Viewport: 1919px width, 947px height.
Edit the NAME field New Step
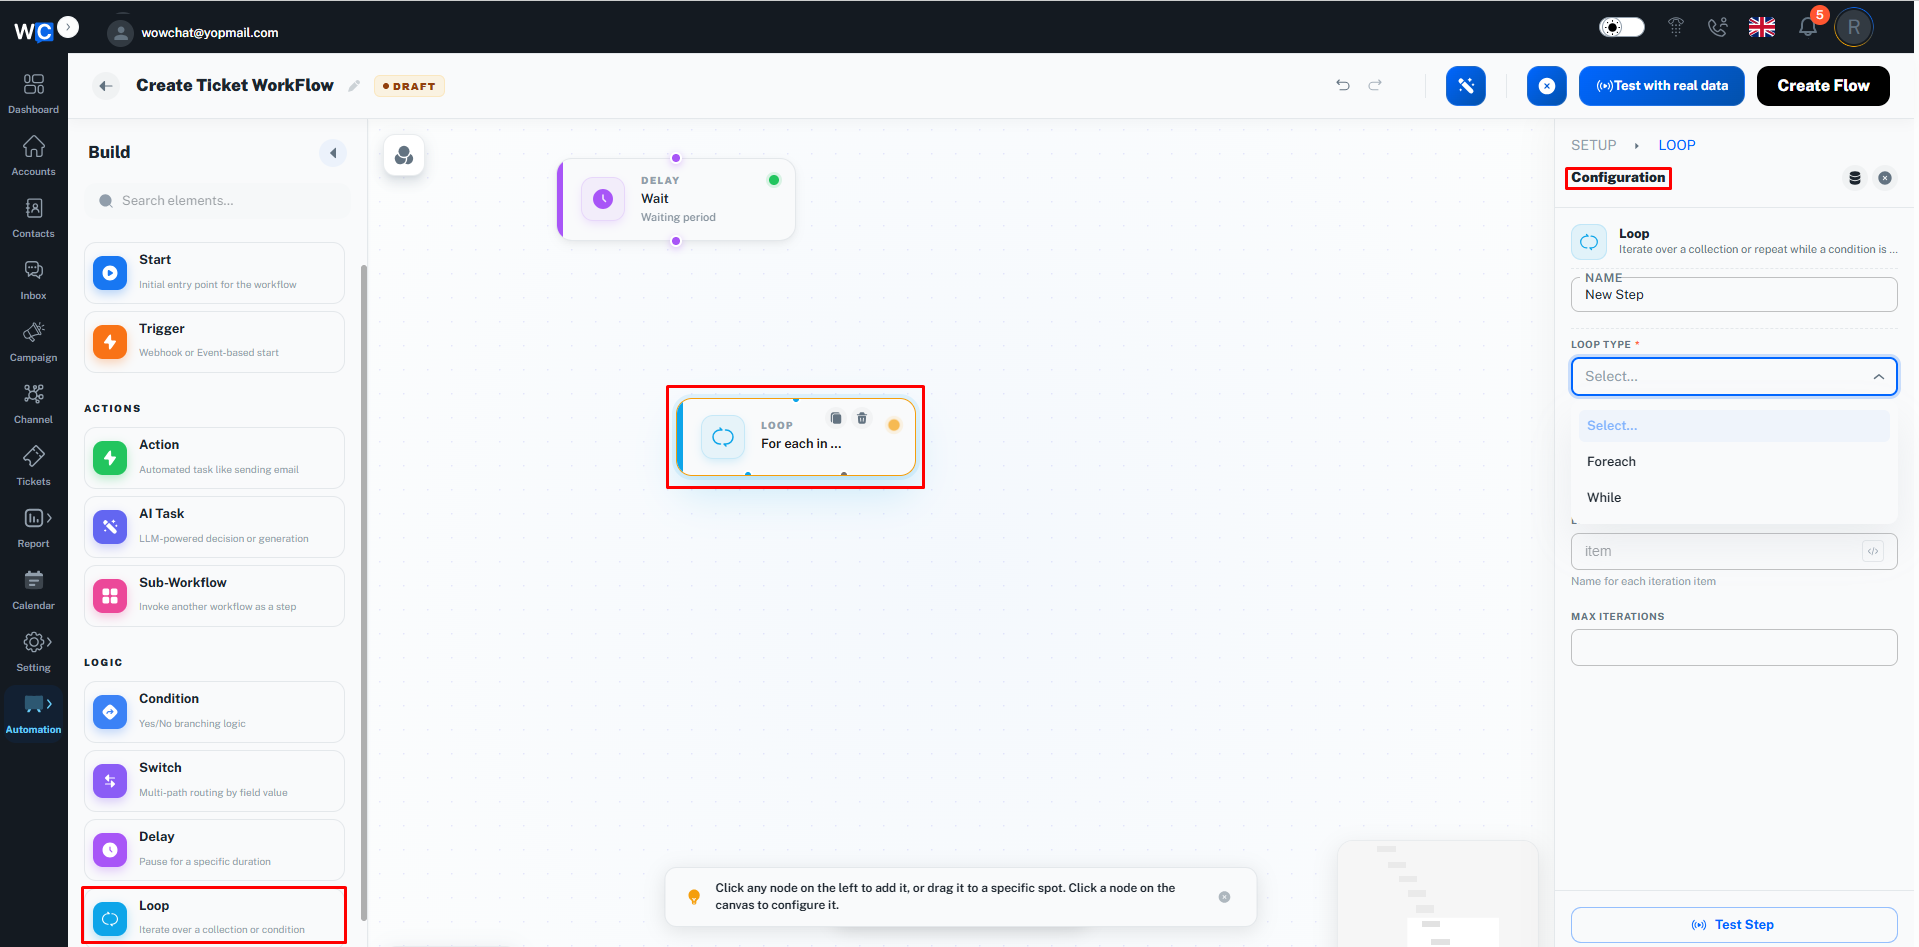tap(1734, 295)
